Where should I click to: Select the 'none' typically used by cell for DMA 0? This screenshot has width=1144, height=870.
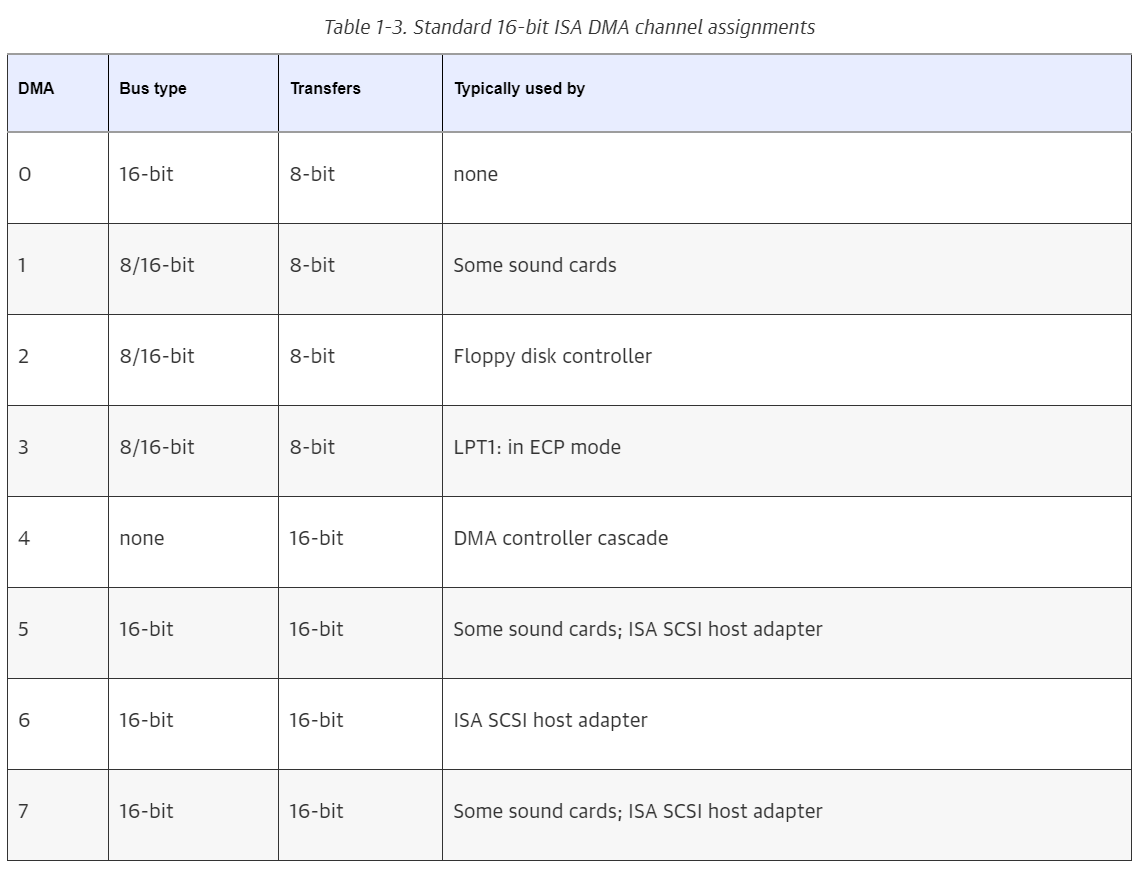[x=787, y=178]
